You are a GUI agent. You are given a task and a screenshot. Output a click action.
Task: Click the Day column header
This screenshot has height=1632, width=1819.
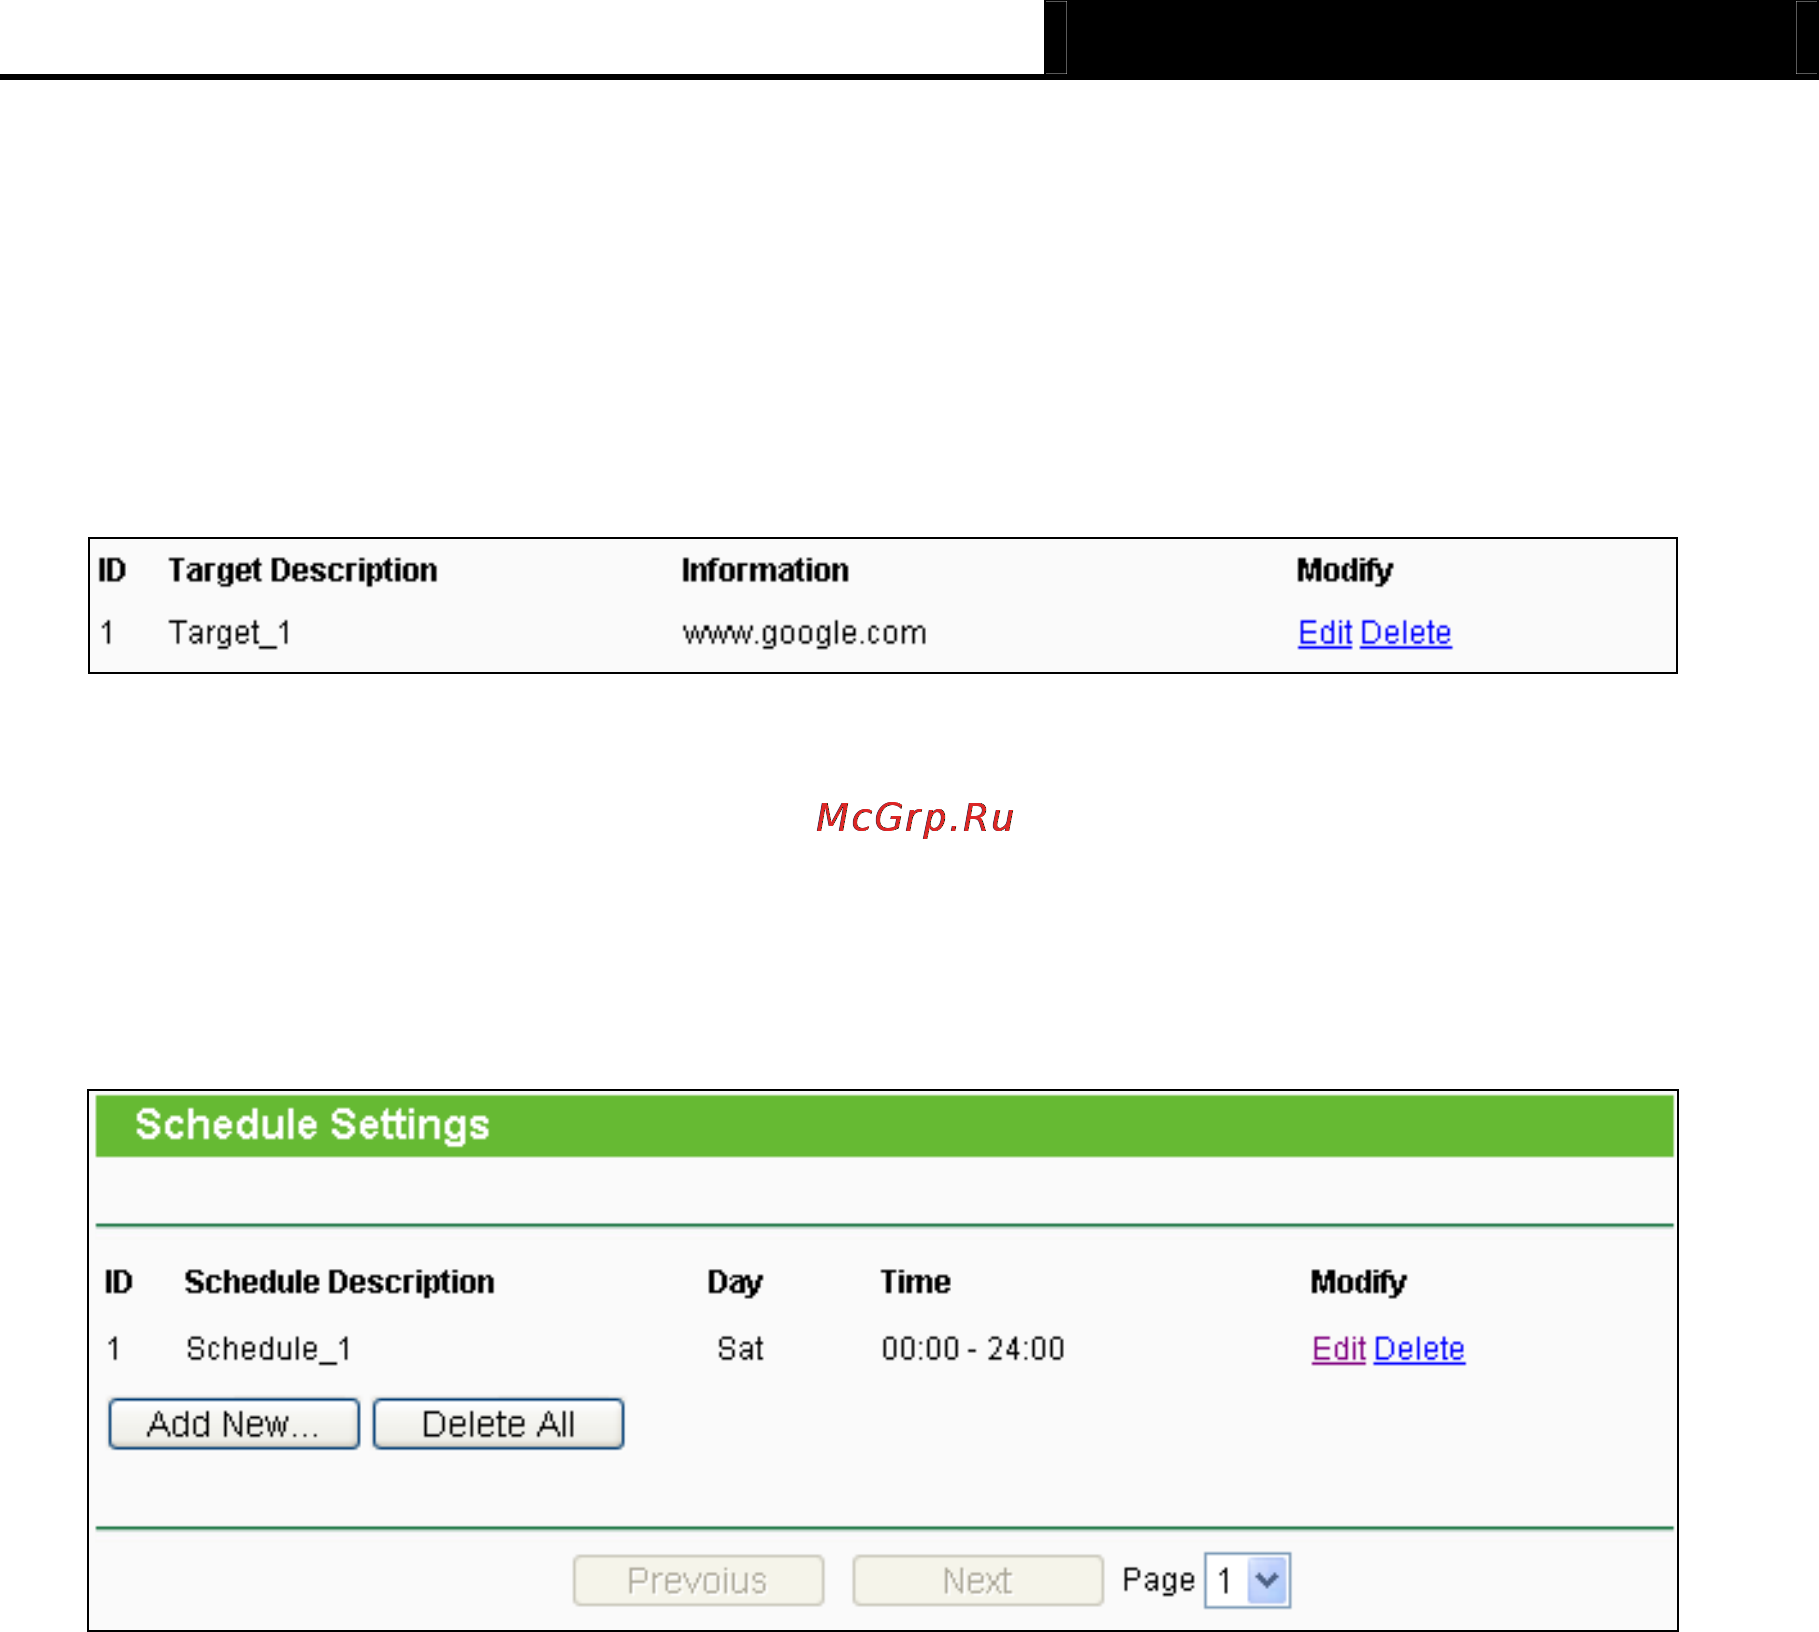[x=735, y=1282]
